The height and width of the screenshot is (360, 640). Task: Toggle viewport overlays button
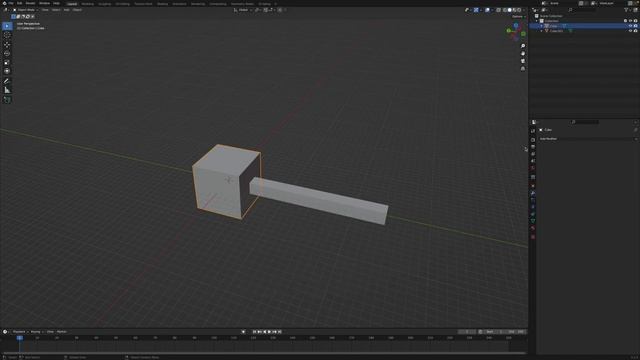(x=487, y=10)
